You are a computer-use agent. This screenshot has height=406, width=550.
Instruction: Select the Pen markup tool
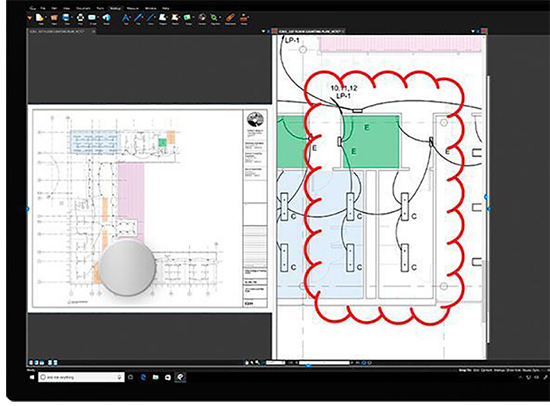[x=138, y=18]
